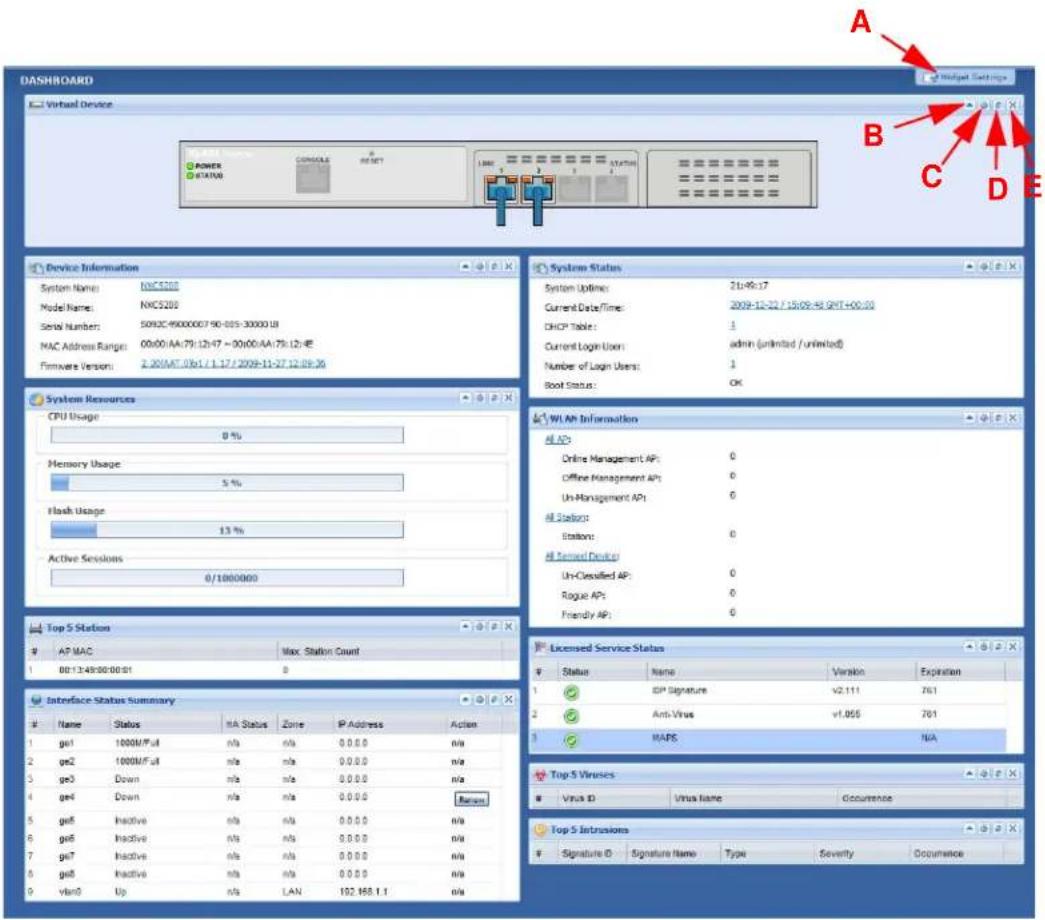Select the highlighted MAPS service row

click(x=768, y=739)
